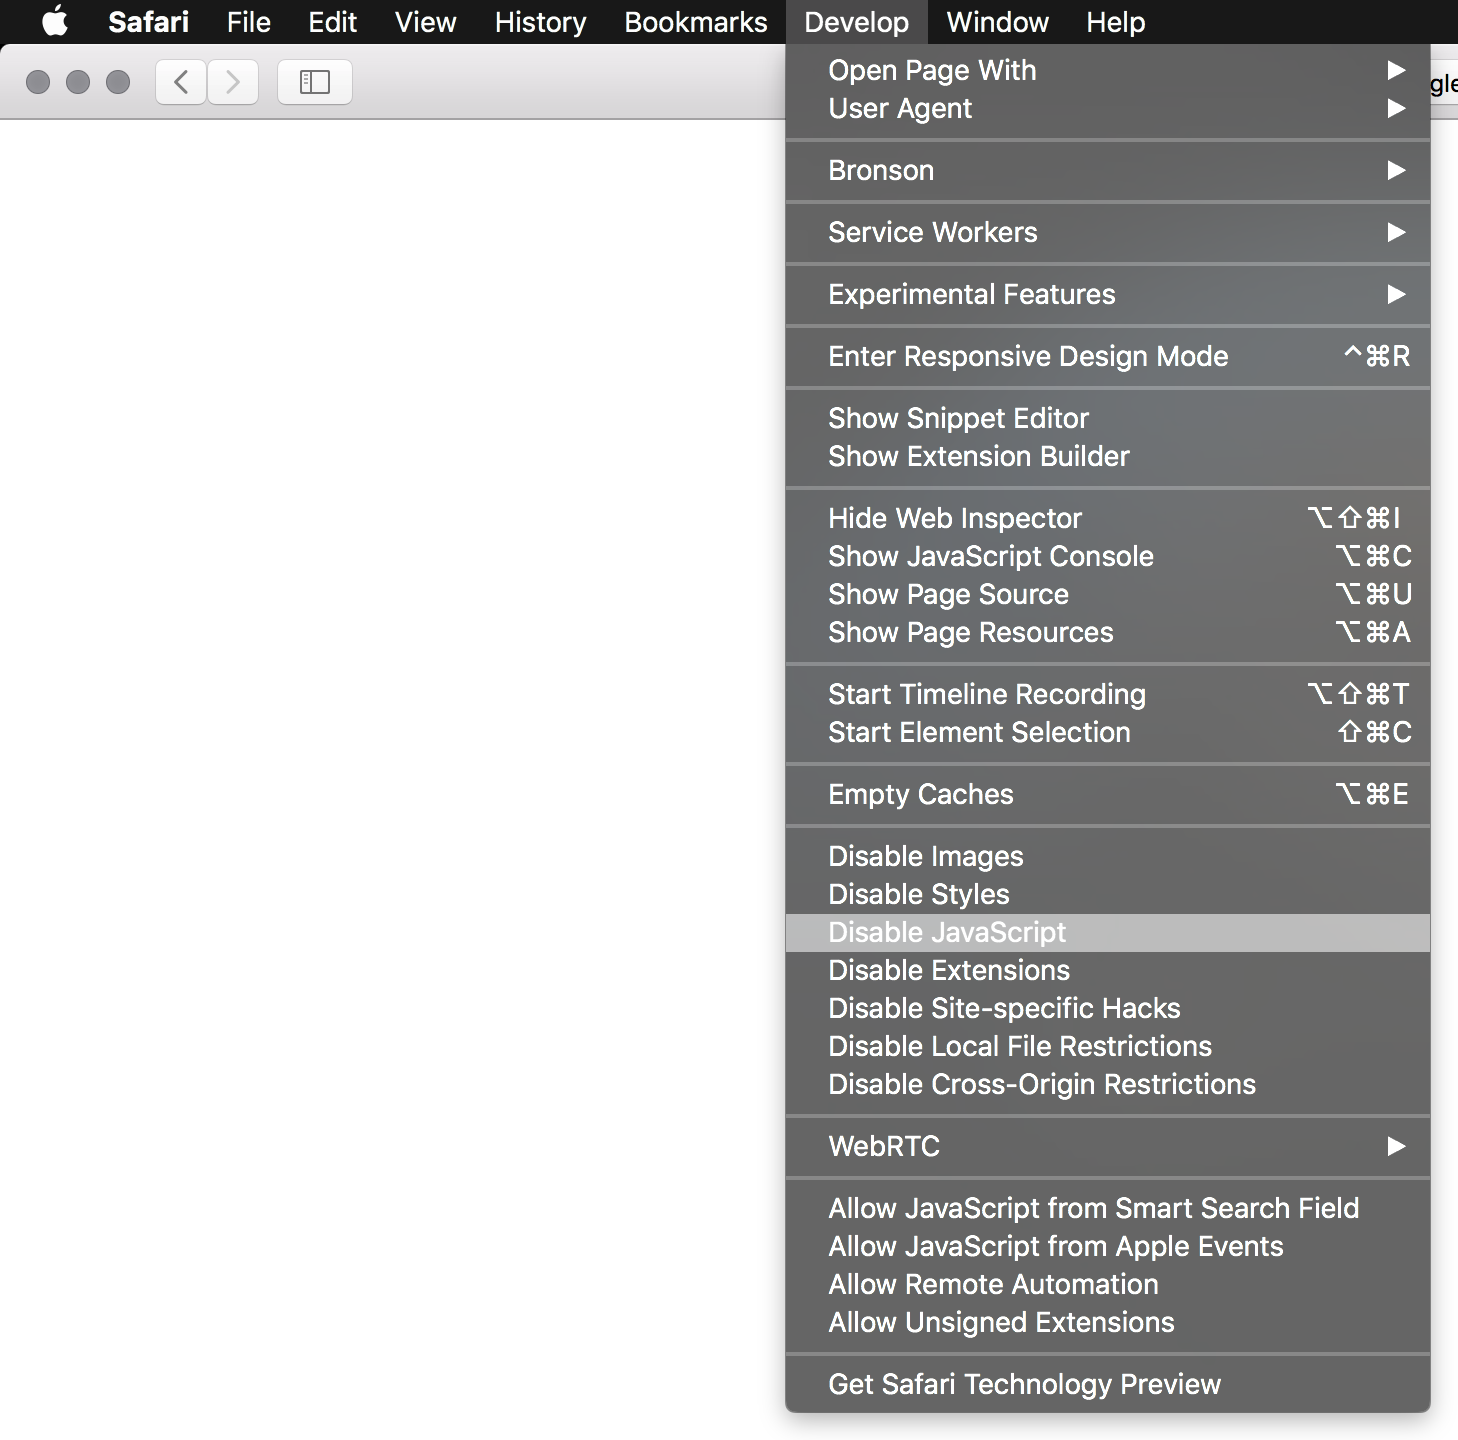
Task: Open the Edit menu
Action: click(332, 22)
